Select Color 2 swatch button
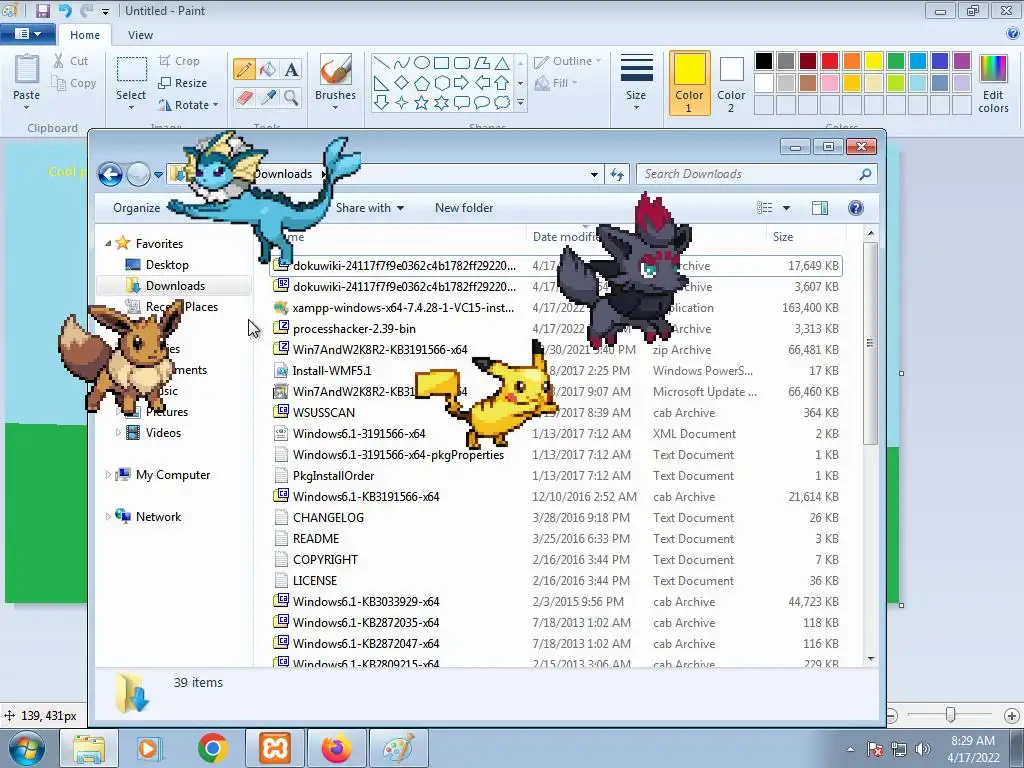The height and width of the screenshot is (768, 1024). 731,83
